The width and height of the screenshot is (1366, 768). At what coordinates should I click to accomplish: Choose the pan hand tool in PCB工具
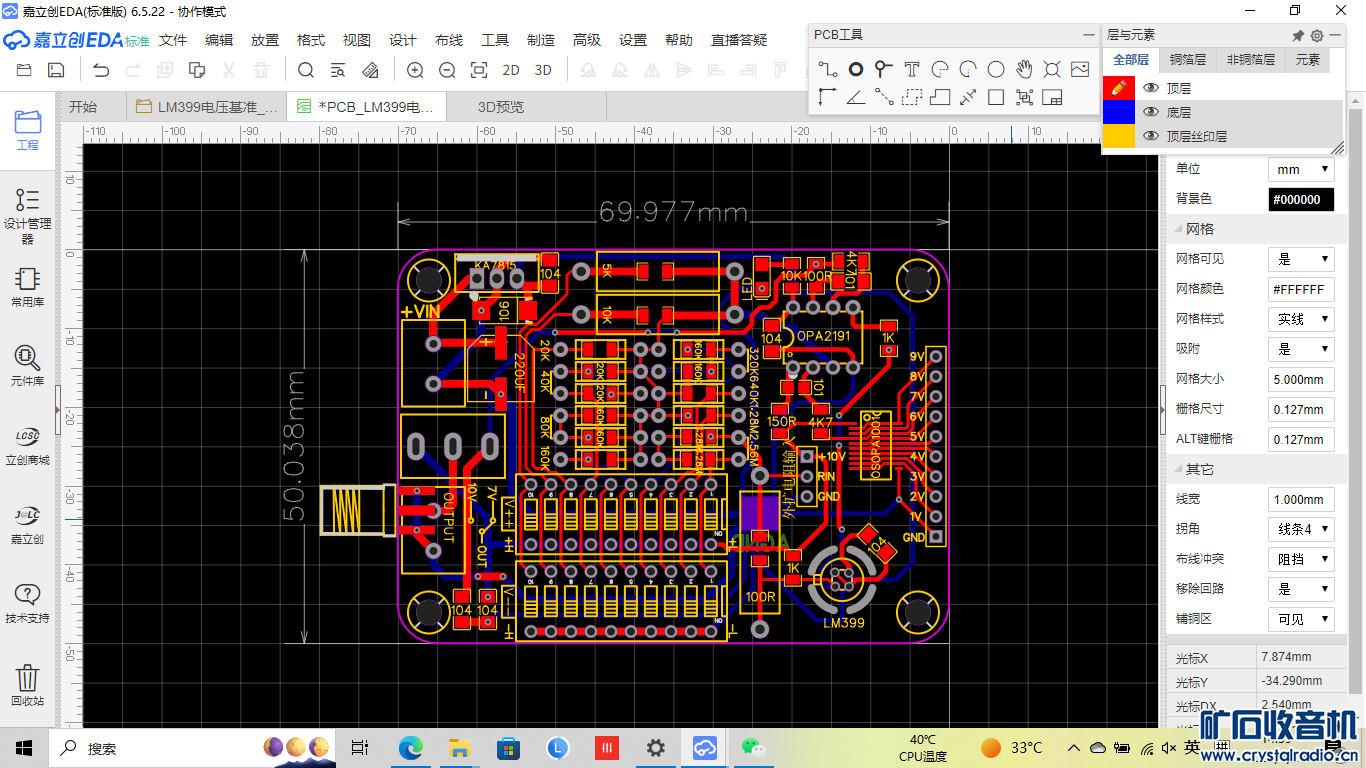[1024, 69]
